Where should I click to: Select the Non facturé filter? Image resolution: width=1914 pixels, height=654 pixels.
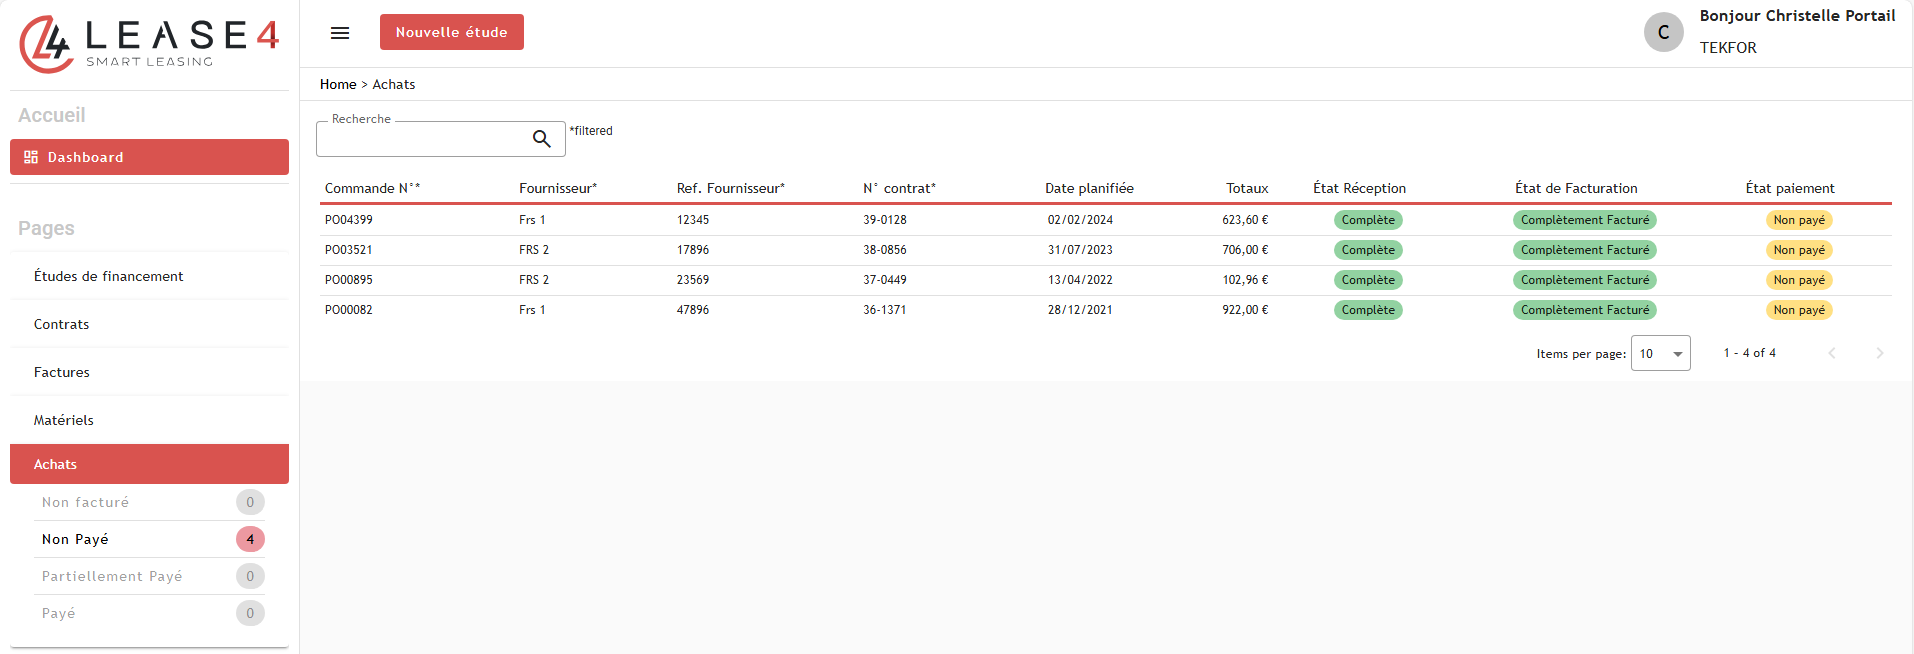[x=85, y=502]
